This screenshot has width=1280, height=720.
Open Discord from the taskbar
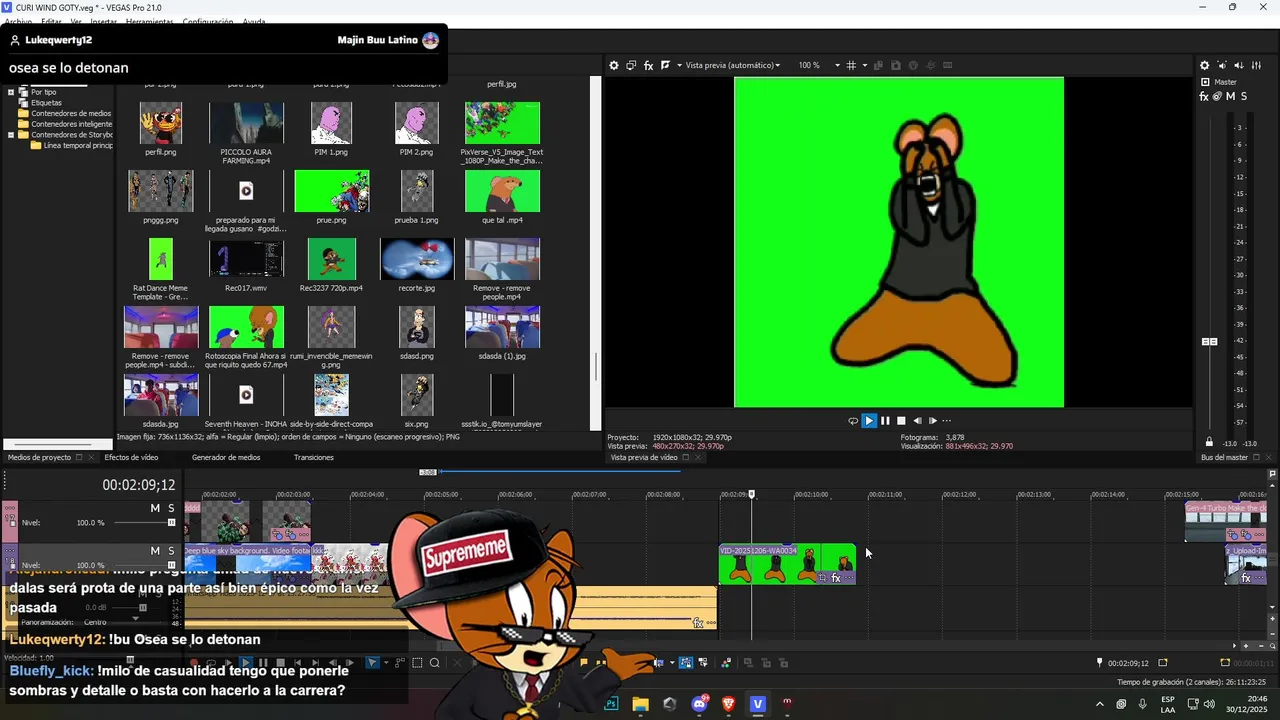point(699,704)
